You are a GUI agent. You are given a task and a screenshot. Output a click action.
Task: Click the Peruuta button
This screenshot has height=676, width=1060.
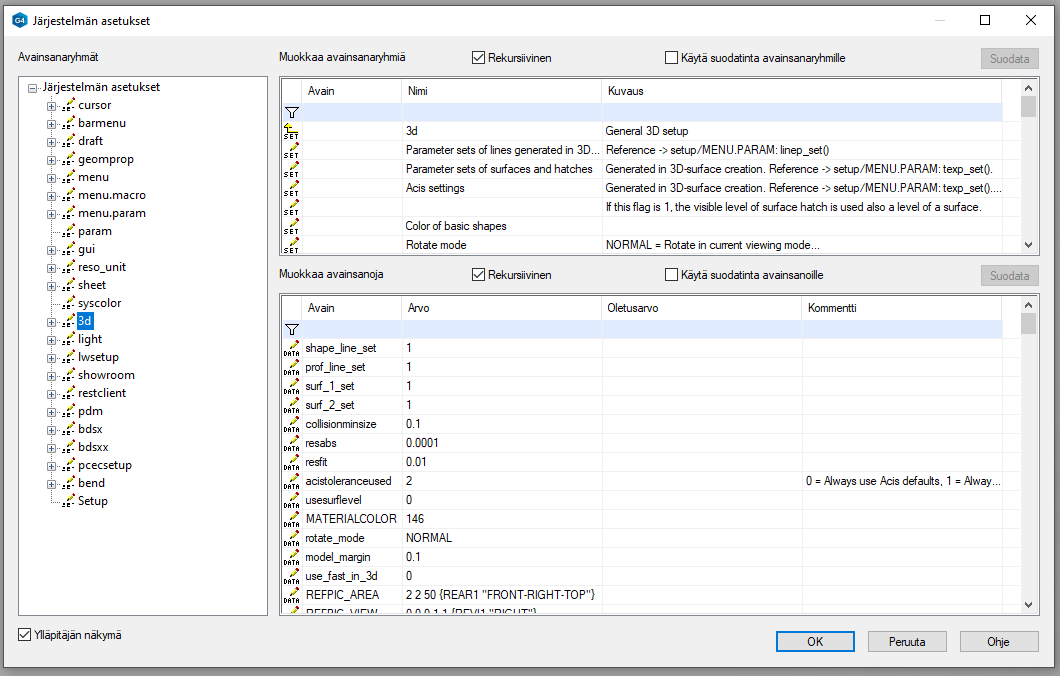pyautogui.click(x=907, y=642)
